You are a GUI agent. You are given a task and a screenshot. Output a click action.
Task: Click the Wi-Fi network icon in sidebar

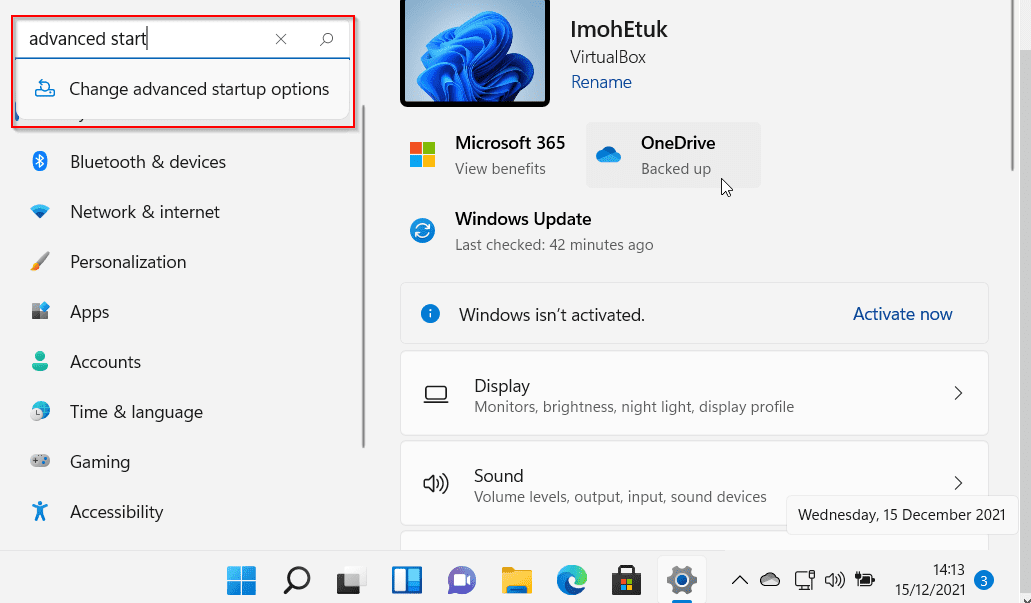[40, 212]
